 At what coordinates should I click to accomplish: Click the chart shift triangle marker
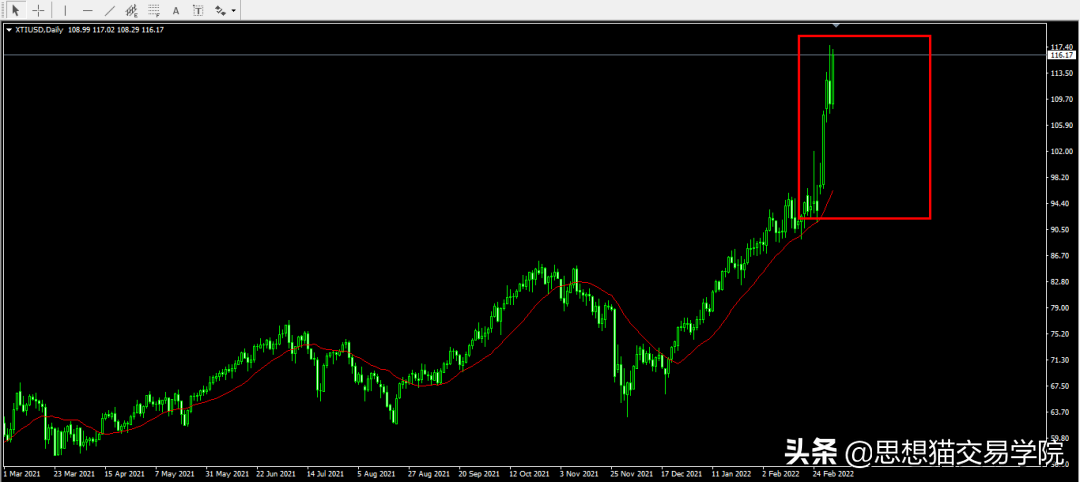point(836,25)
